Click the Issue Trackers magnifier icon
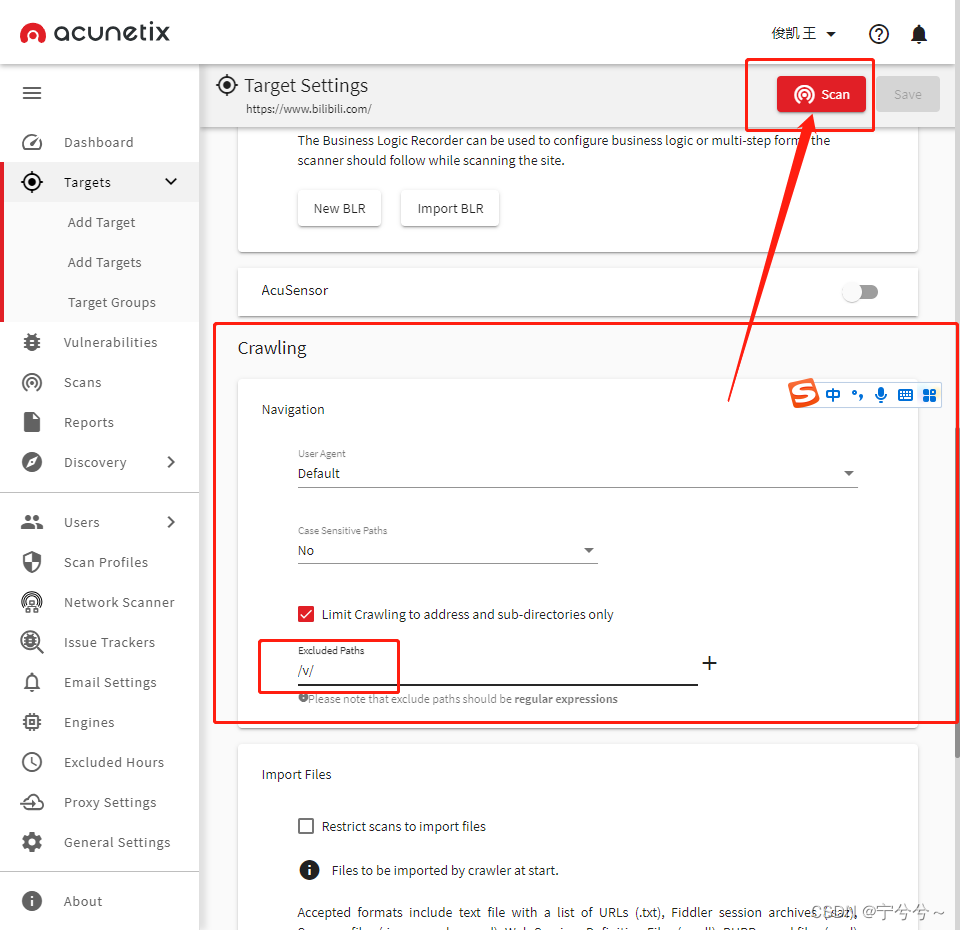This screenshot has height=930, width=960. [x=32, y=642]
